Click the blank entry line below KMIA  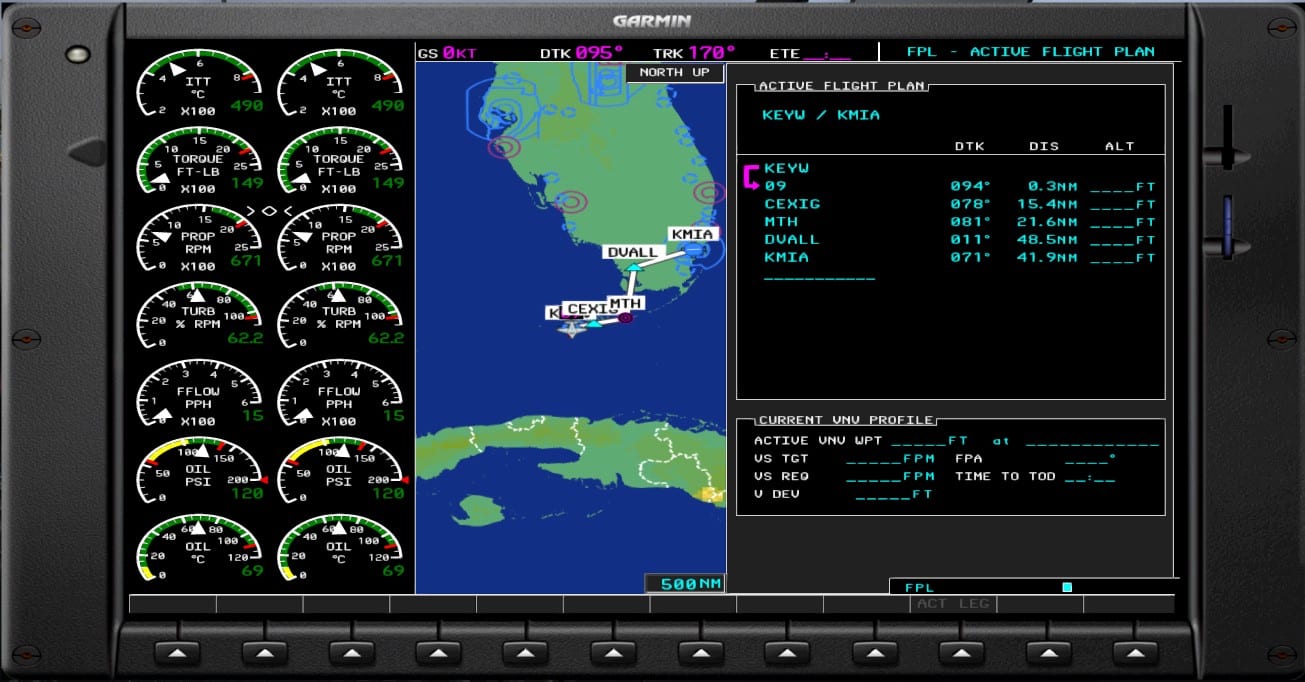point(819,278)
